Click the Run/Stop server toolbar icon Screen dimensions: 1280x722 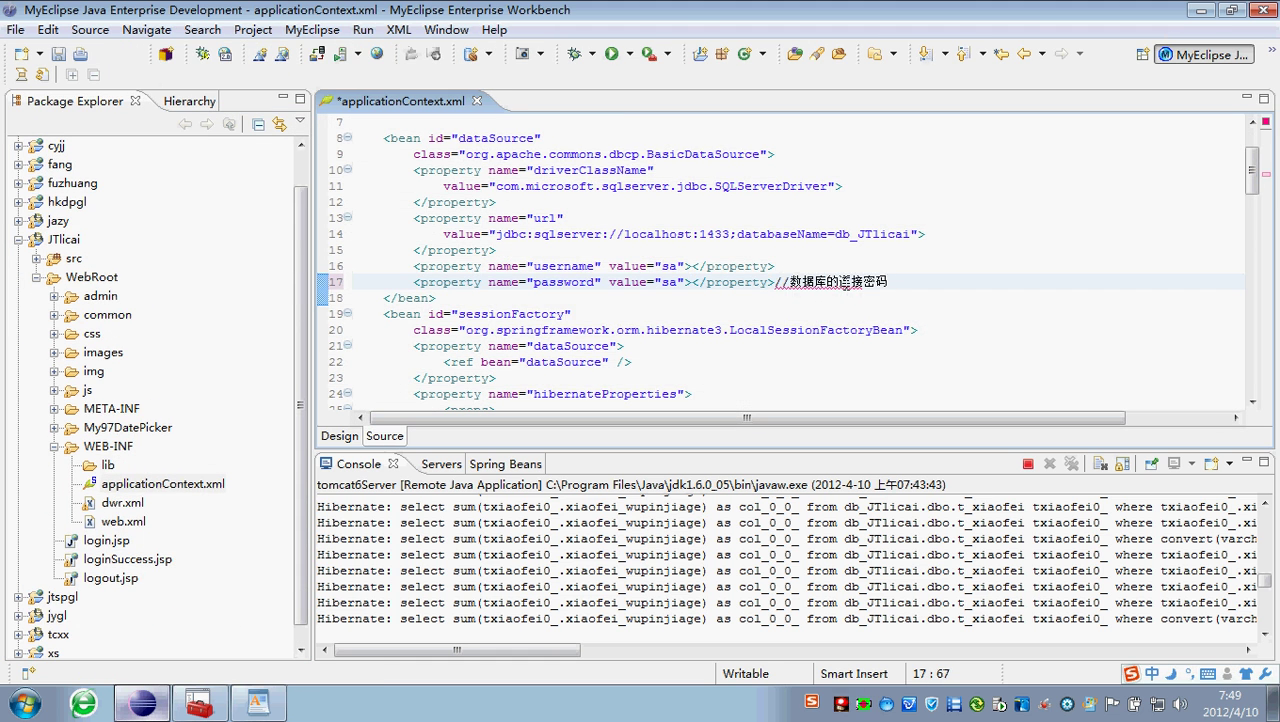click(341, 54)
